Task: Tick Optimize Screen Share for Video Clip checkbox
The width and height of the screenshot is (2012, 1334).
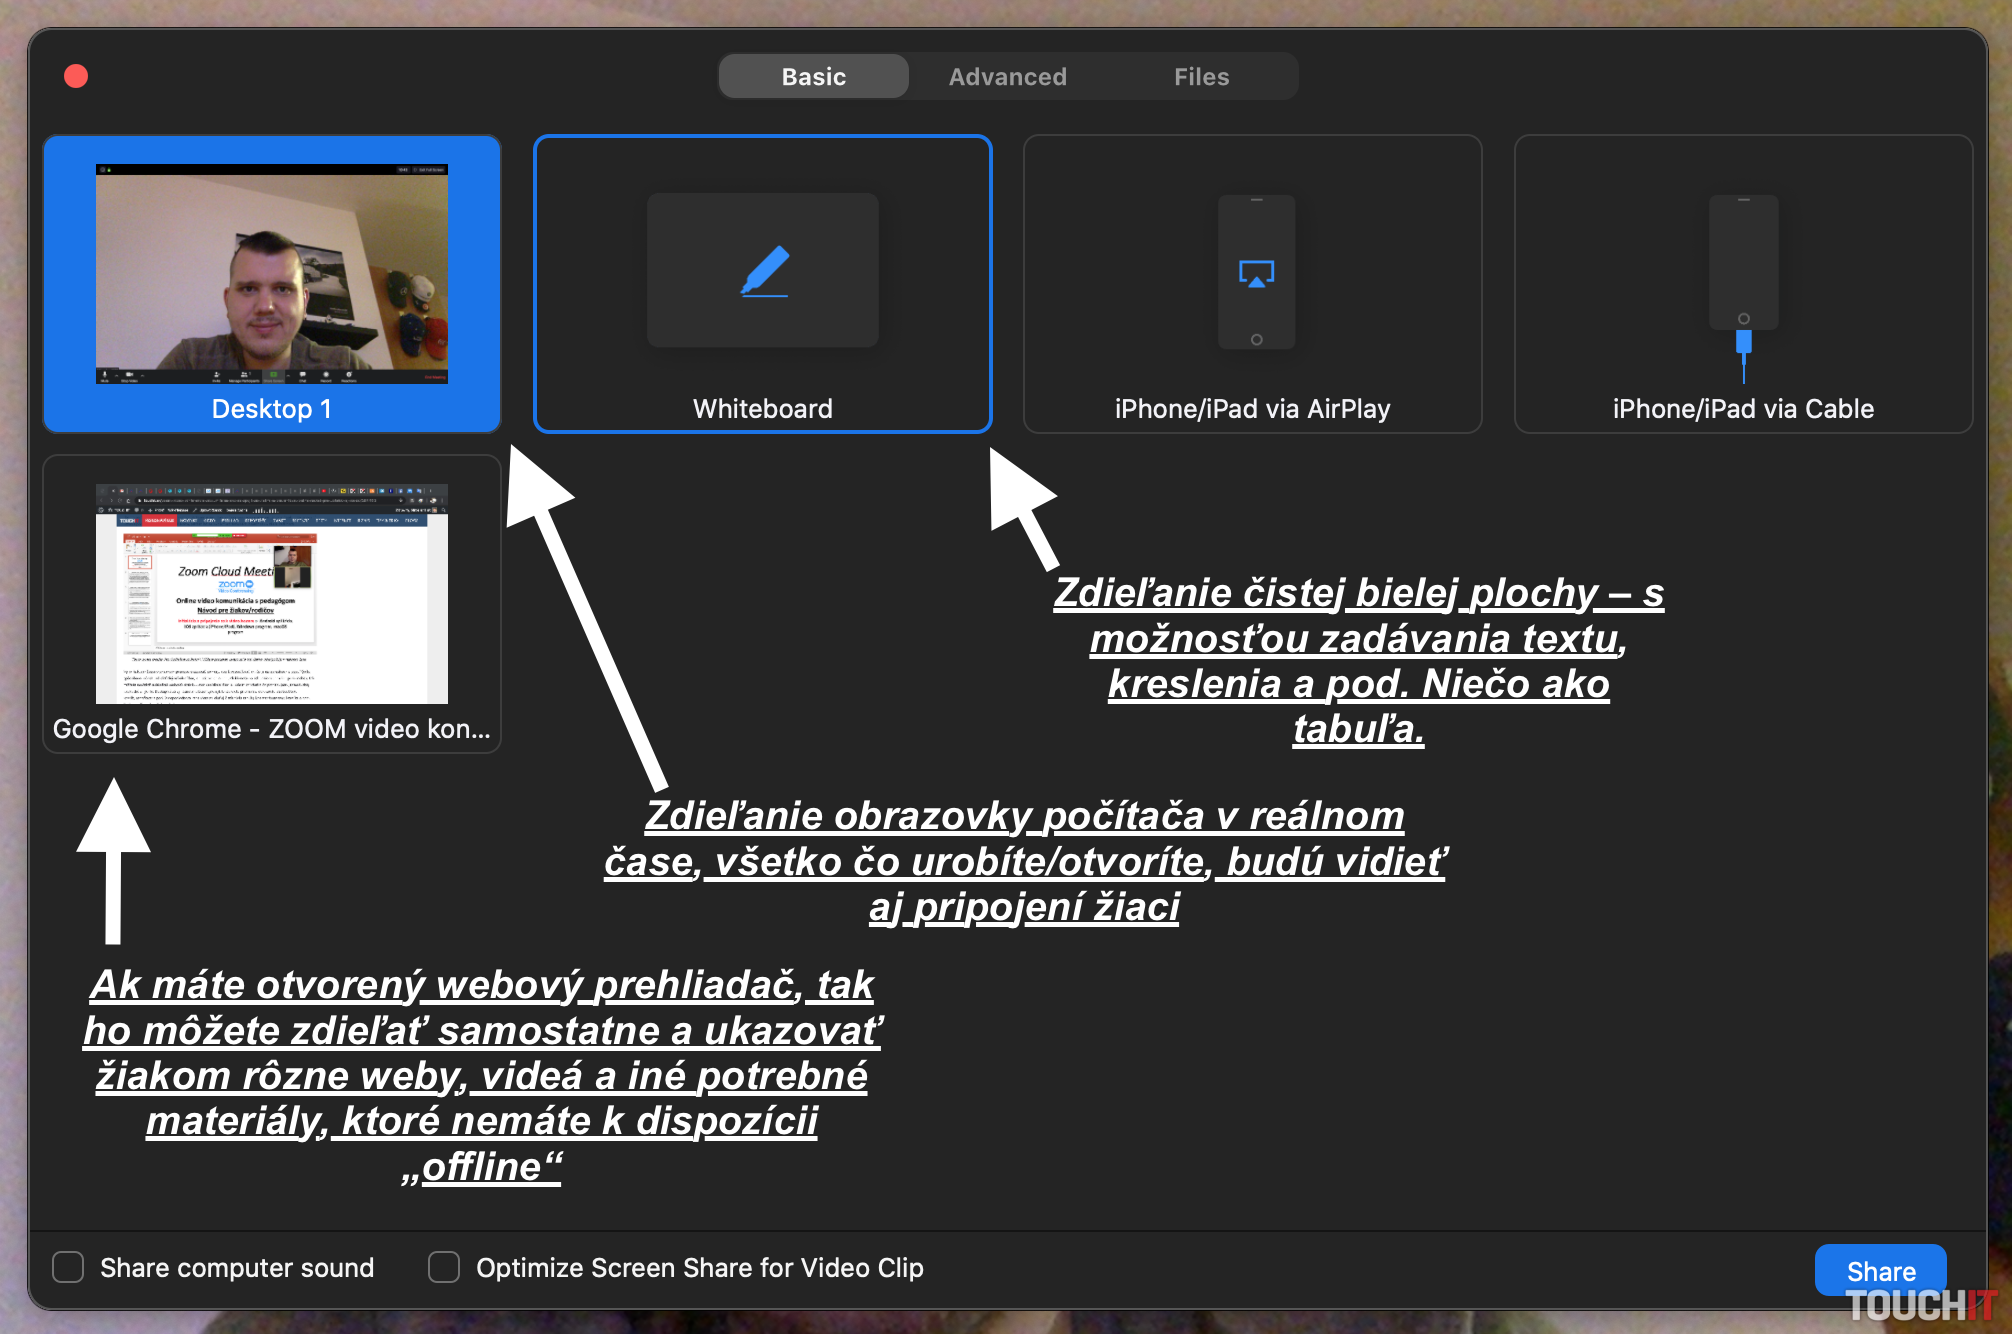Action: tap(444, 1267)
